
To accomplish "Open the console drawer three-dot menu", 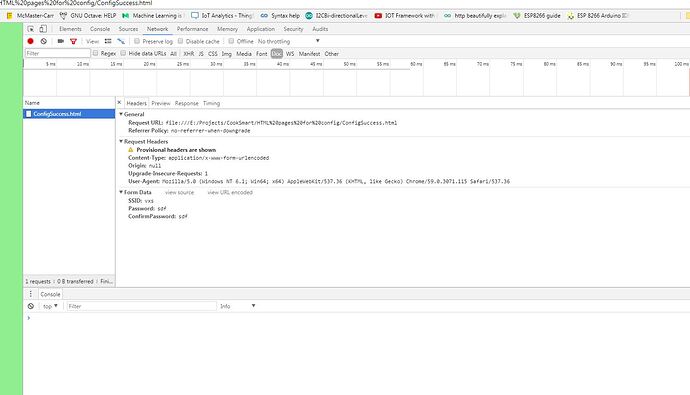I will pyautogui.click(x=30, y=294).
